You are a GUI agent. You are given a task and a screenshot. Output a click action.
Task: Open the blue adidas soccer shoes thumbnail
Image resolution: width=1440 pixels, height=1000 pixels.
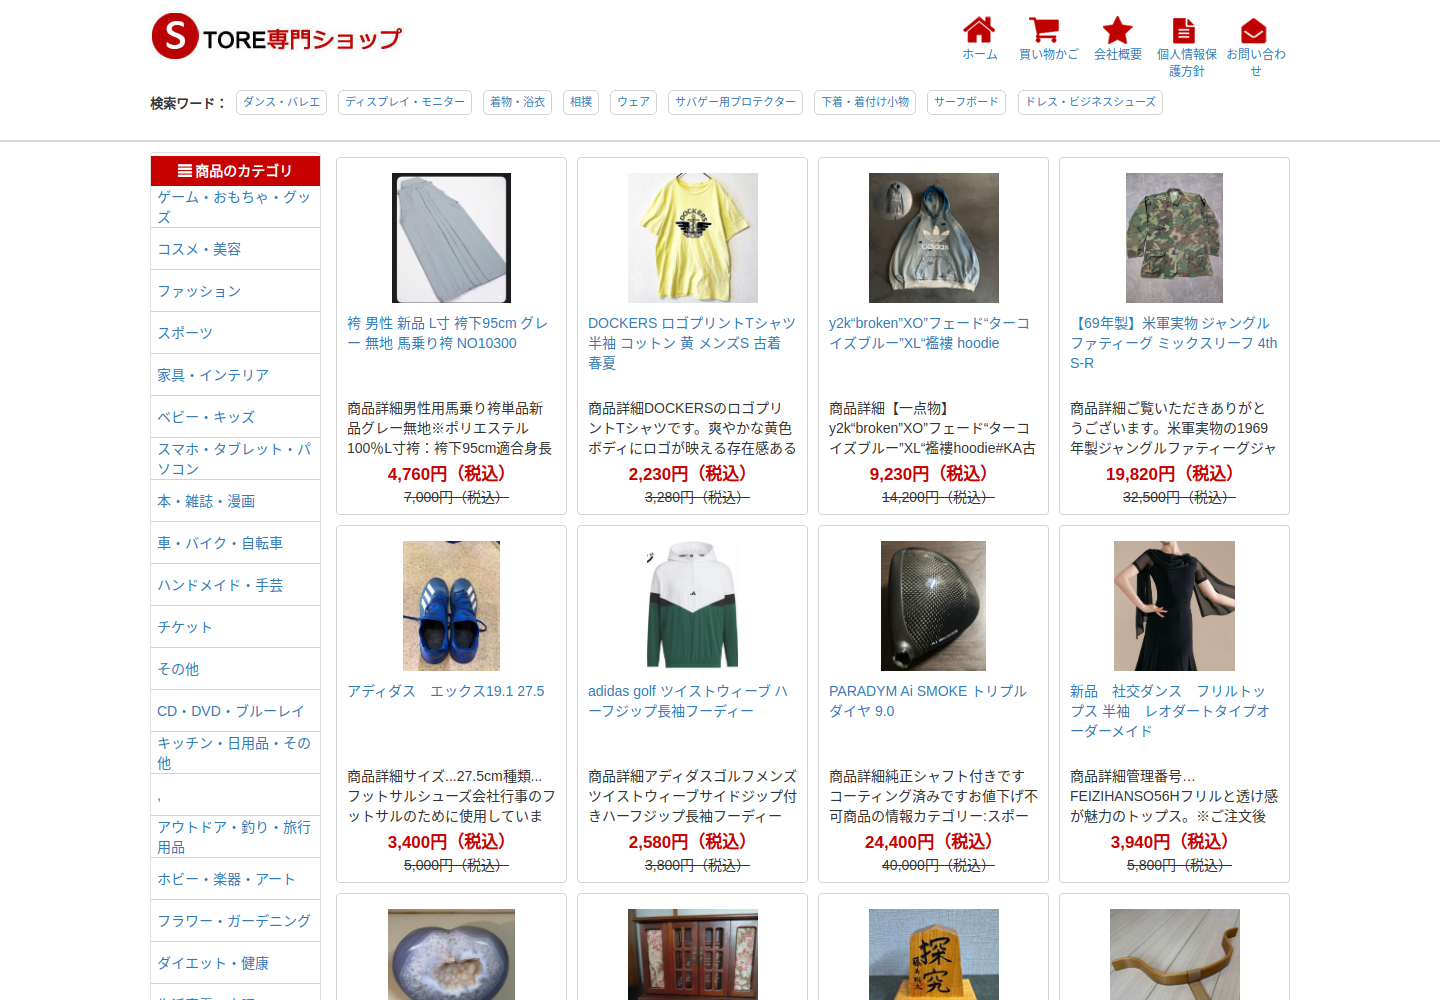[x=451, y=606]
